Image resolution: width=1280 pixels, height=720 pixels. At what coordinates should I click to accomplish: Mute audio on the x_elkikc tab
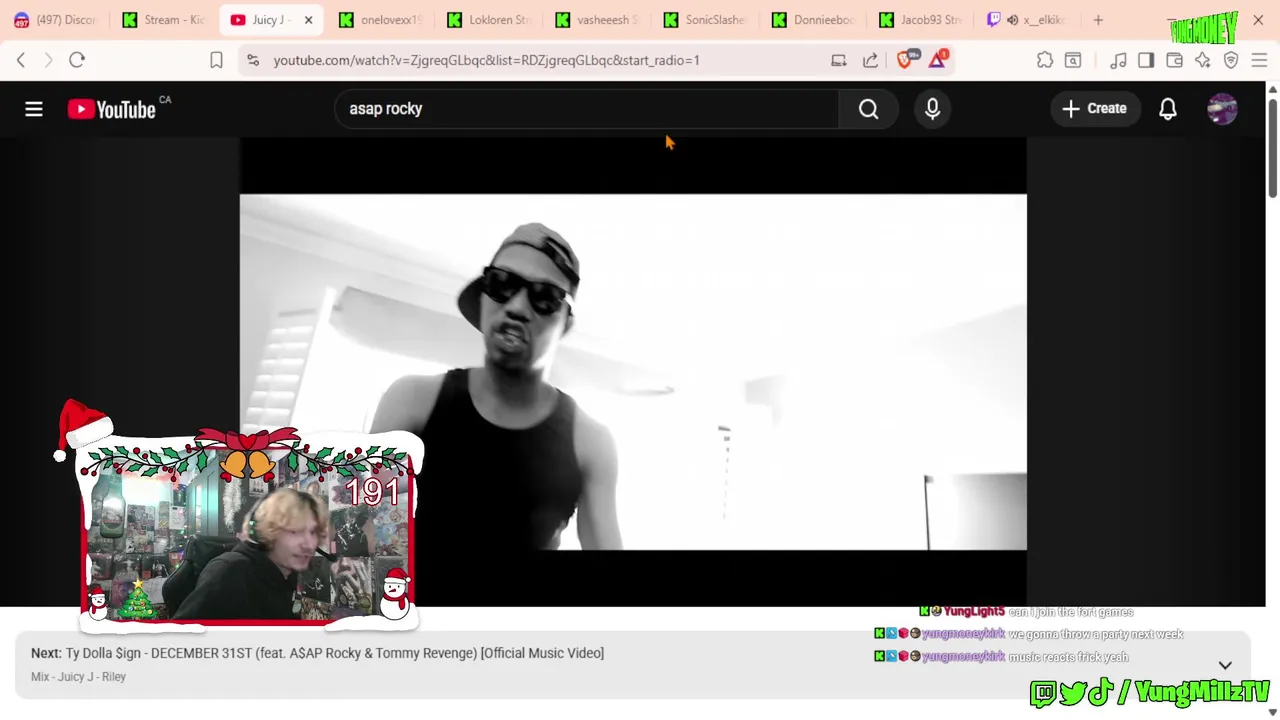tap(1012, 20)
